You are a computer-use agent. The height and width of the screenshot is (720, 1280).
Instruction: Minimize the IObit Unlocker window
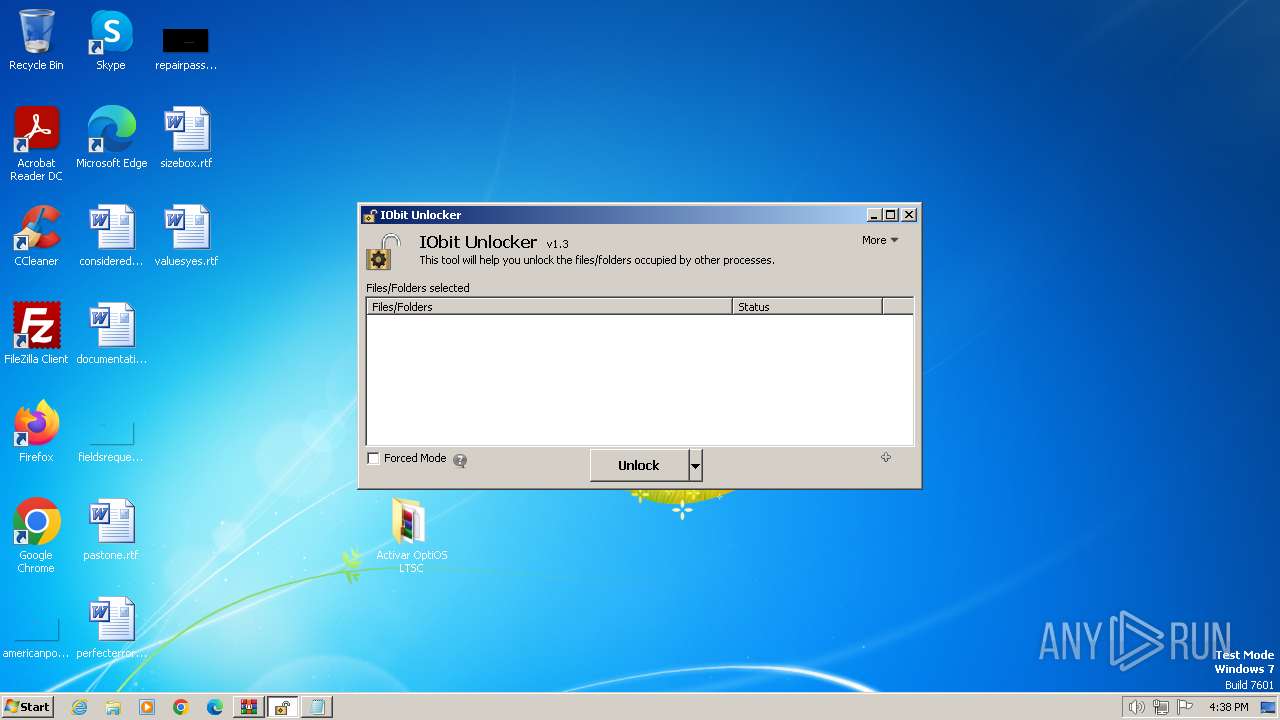(x=874, y=215)
